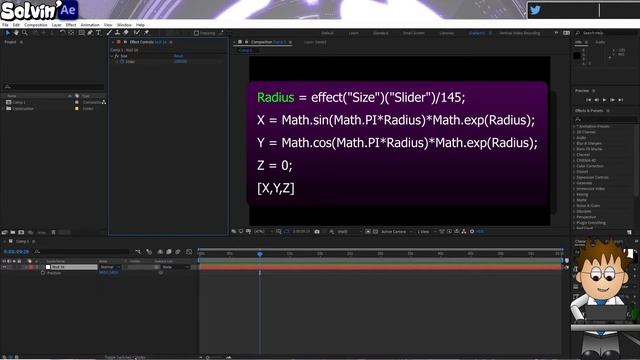Viewport: 640px width, 360px height.
Task: Switch to the Default workspace tab
Action: 327,33
